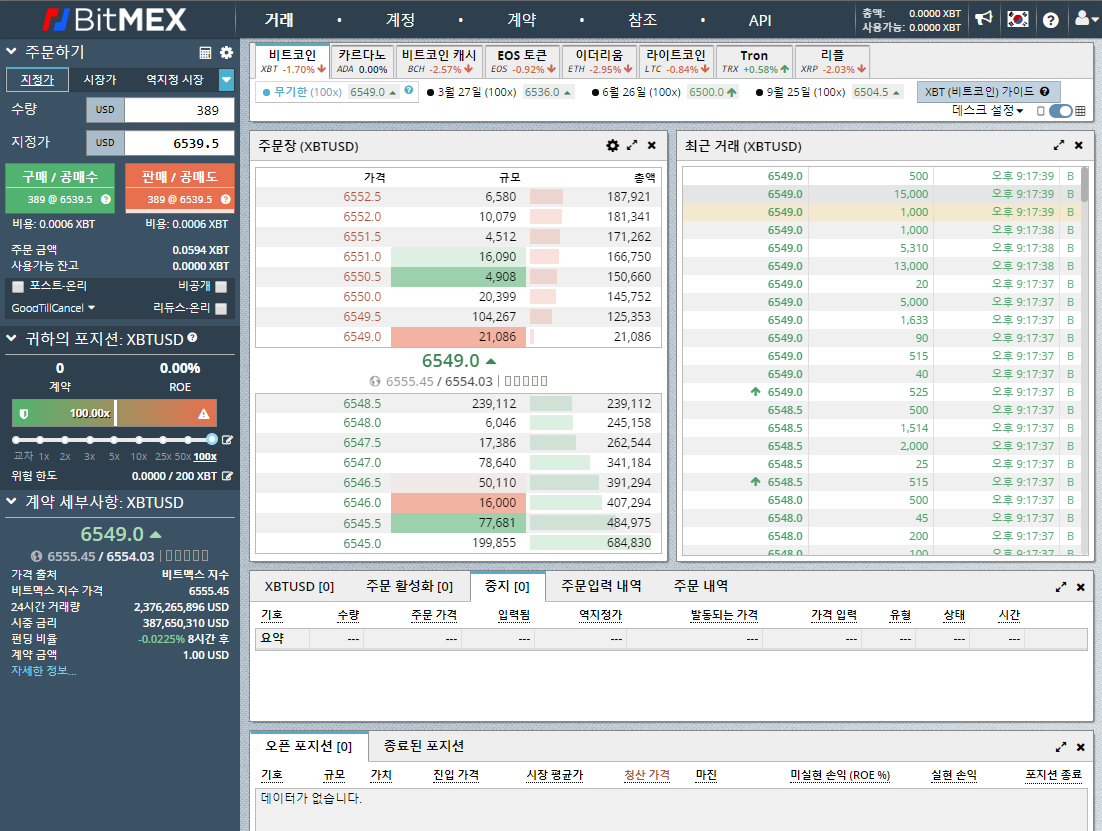This screenshot has height=831, width=1102.
Task: Click warning triangle on leverage bar
Action: point(204,413)
